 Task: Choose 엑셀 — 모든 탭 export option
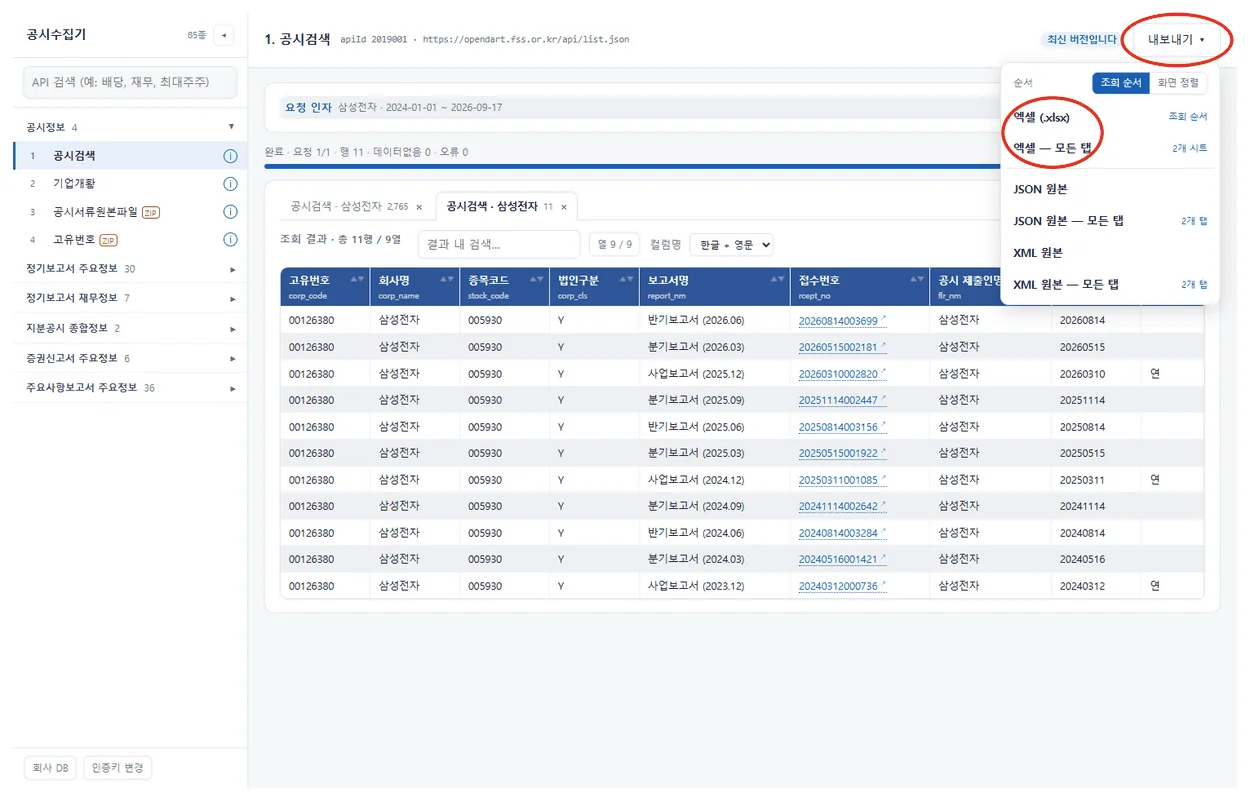tap(1110, 148)
